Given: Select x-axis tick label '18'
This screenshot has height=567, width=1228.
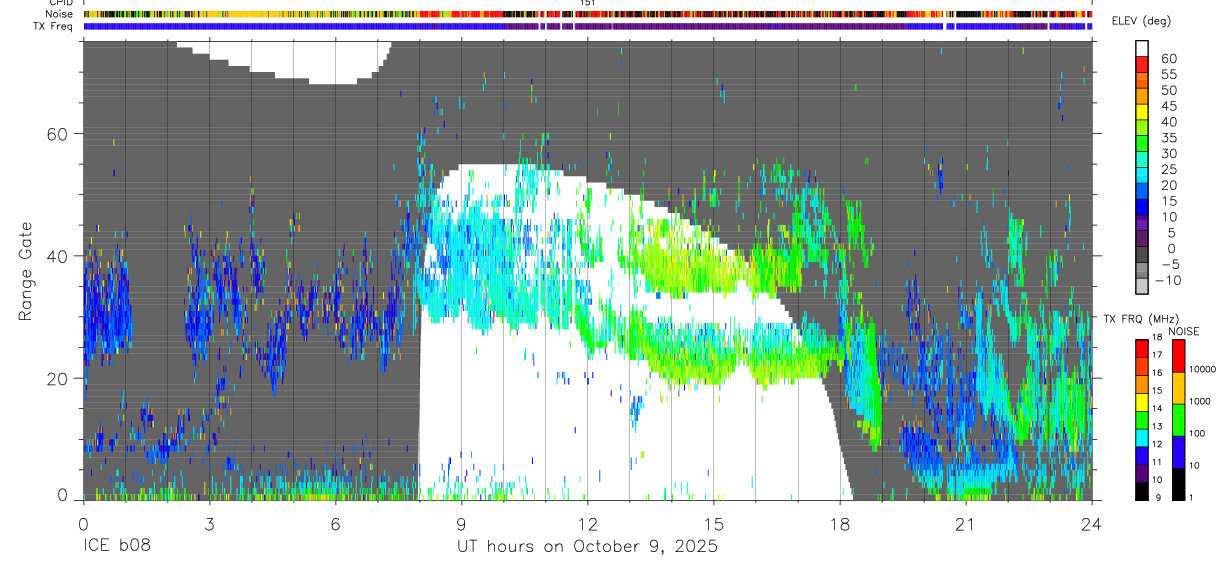Looking at the screenshot, I should click(x=839, y=524).
